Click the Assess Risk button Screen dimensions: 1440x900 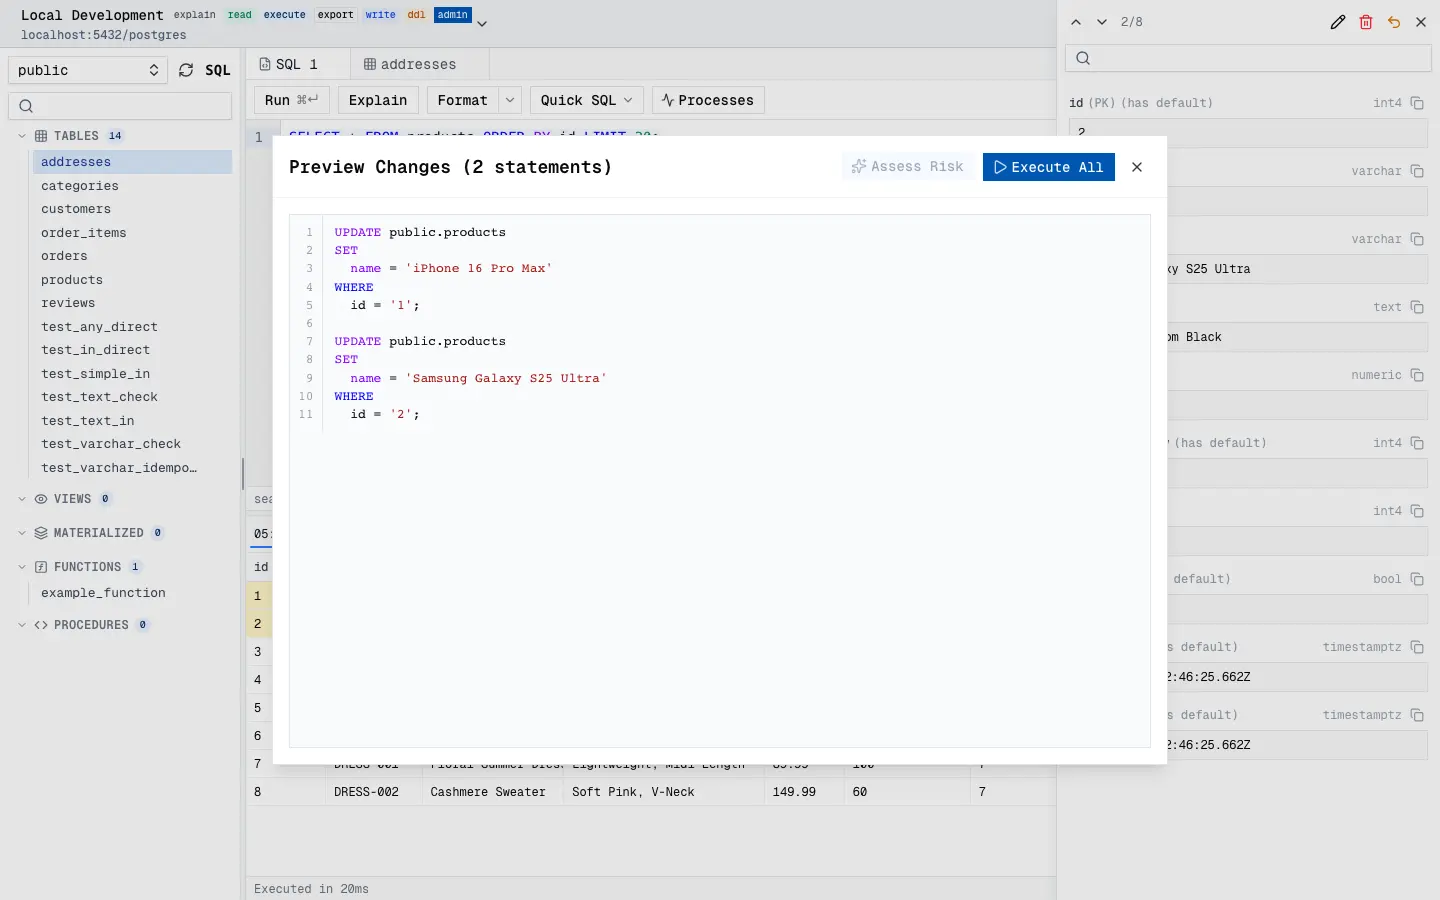(x=907, y=167)
